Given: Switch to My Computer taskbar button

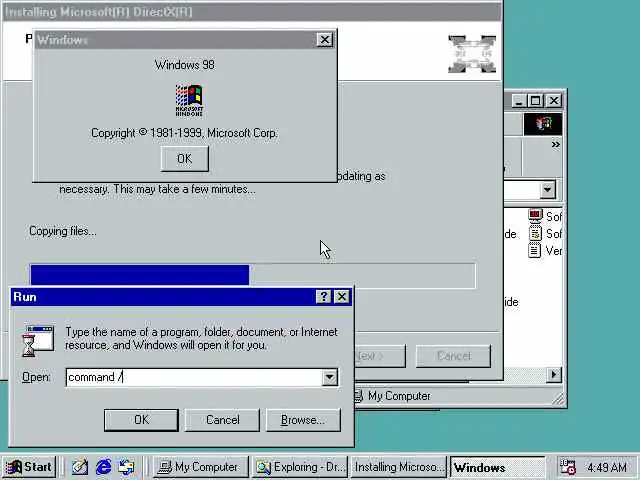Looking at the screenshot, I should (x=201, y=467).
